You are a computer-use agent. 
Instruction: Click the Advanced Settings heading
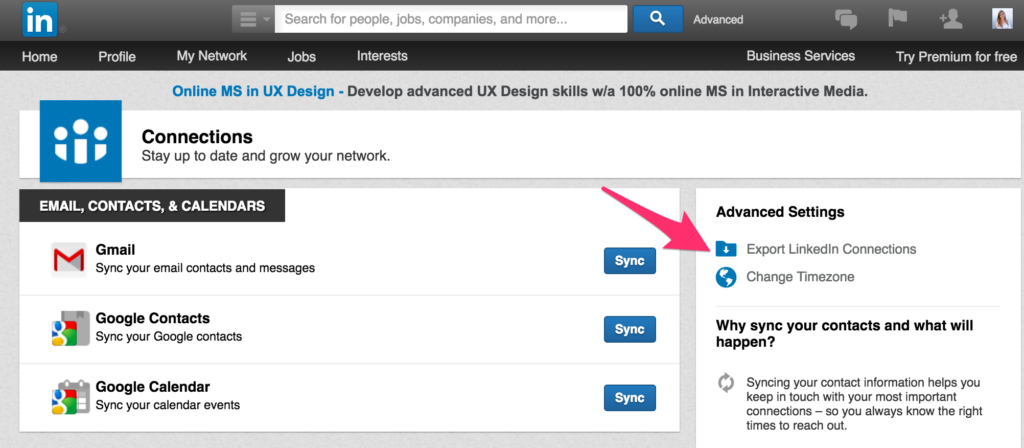[780, 212]
